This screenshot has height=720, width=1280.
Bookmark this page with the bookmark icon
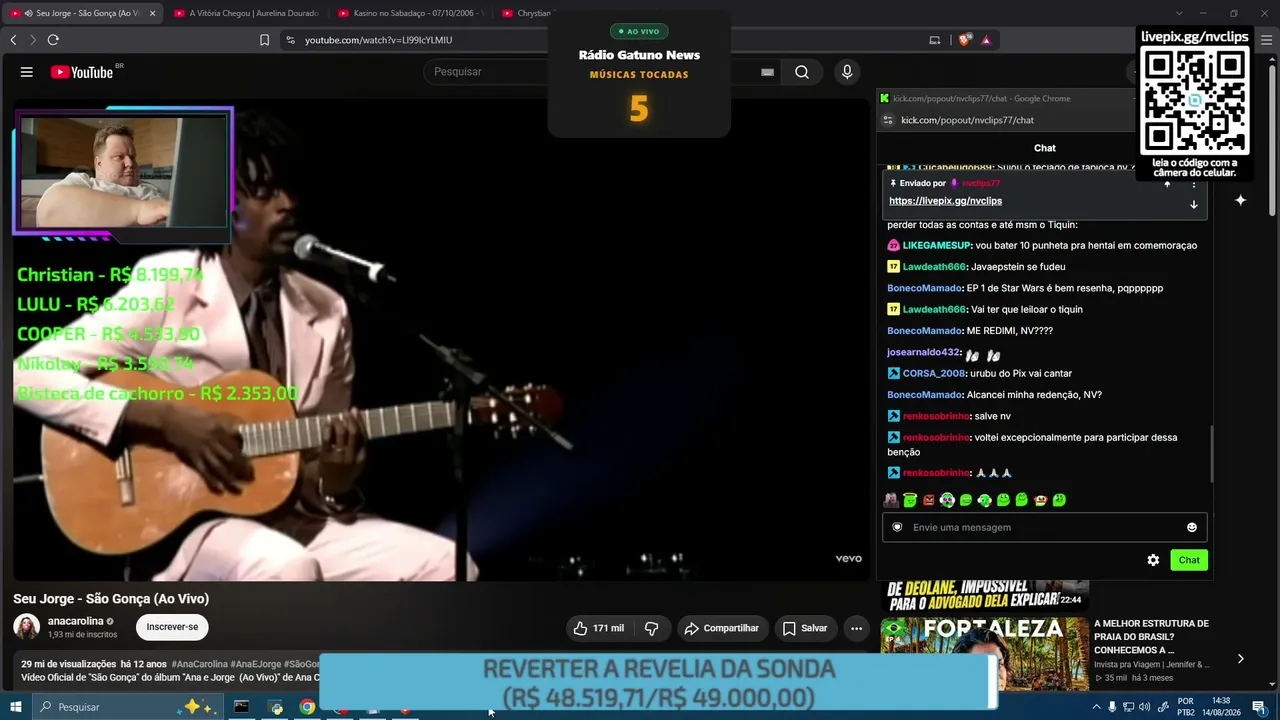tap(264, 40)
